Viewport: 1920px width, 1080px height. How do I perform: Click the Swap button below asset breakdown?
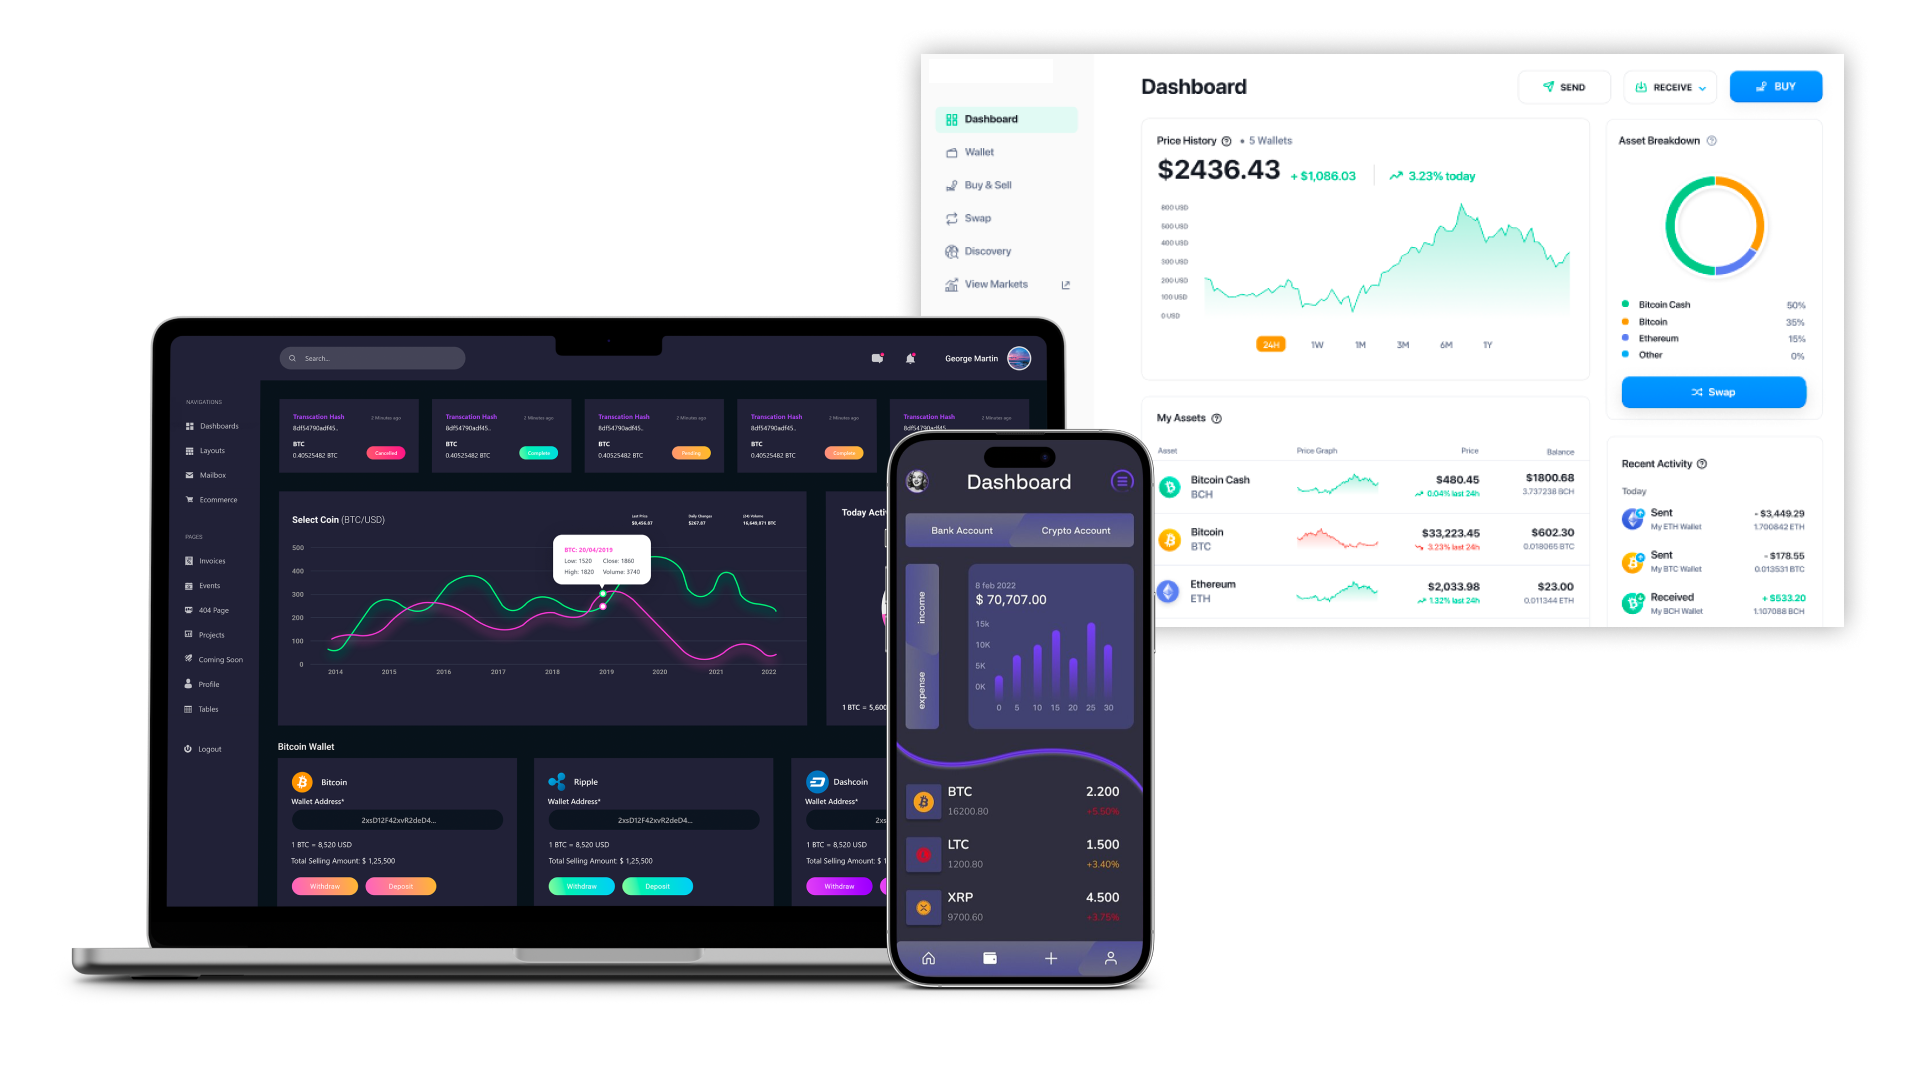(x=1714, y=392)
